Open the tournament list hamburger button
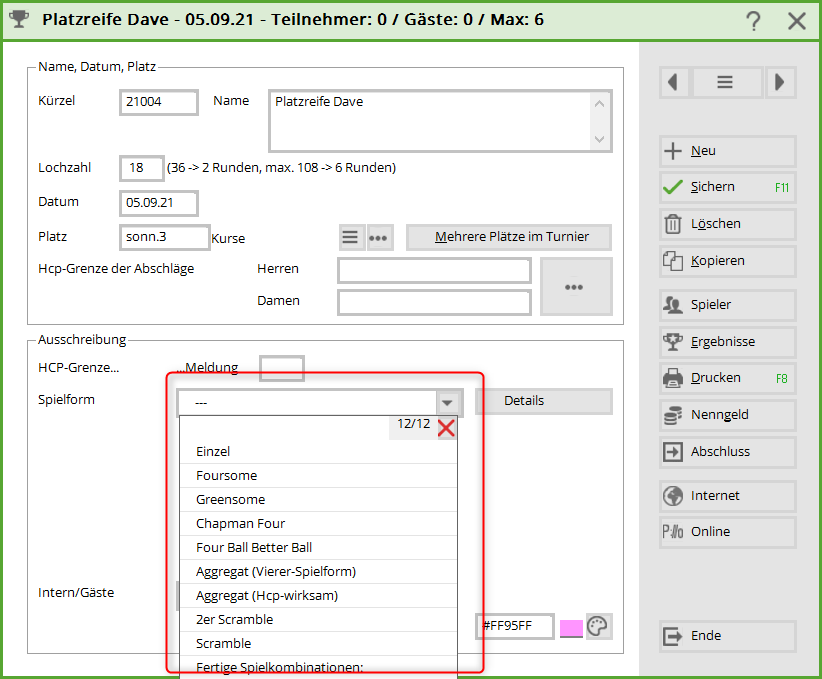The height and width of the screenshot is (679, 822). pyautogui.click(x=726, y=82)
